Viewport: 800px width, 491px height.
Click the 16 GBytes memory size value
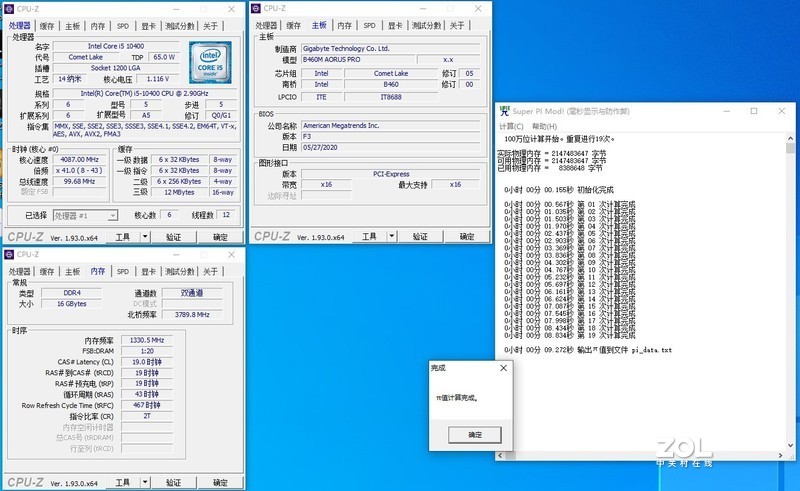tap(72, 304)
